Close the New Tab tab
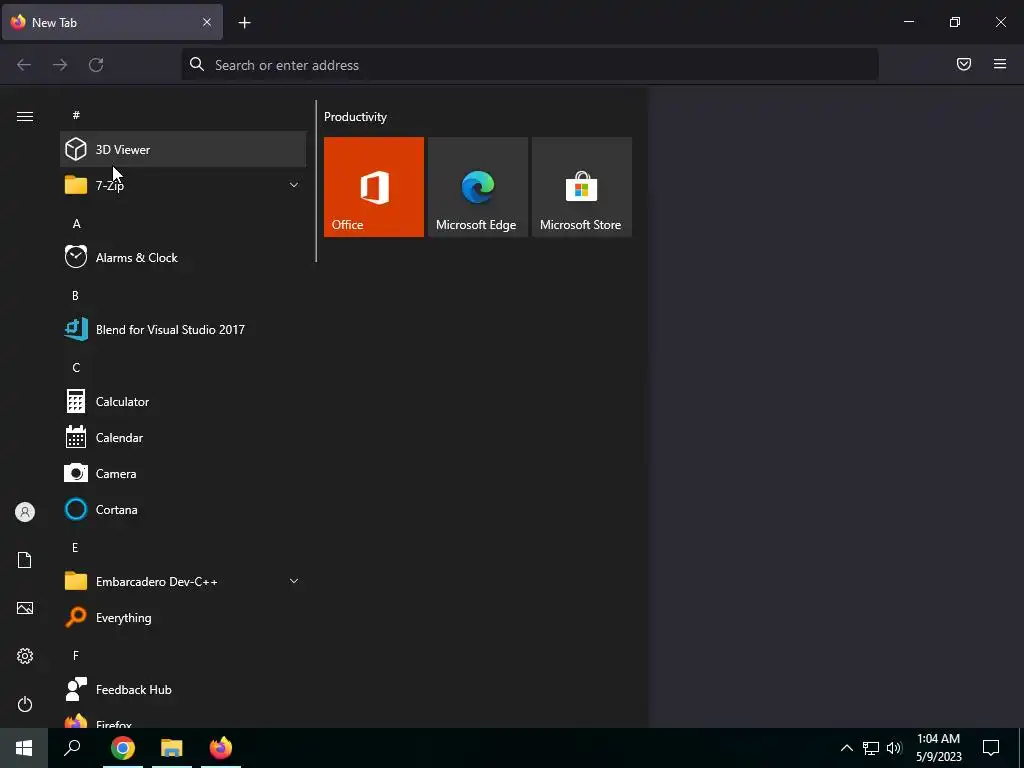Screen dimensions: 1024x768 207,22
